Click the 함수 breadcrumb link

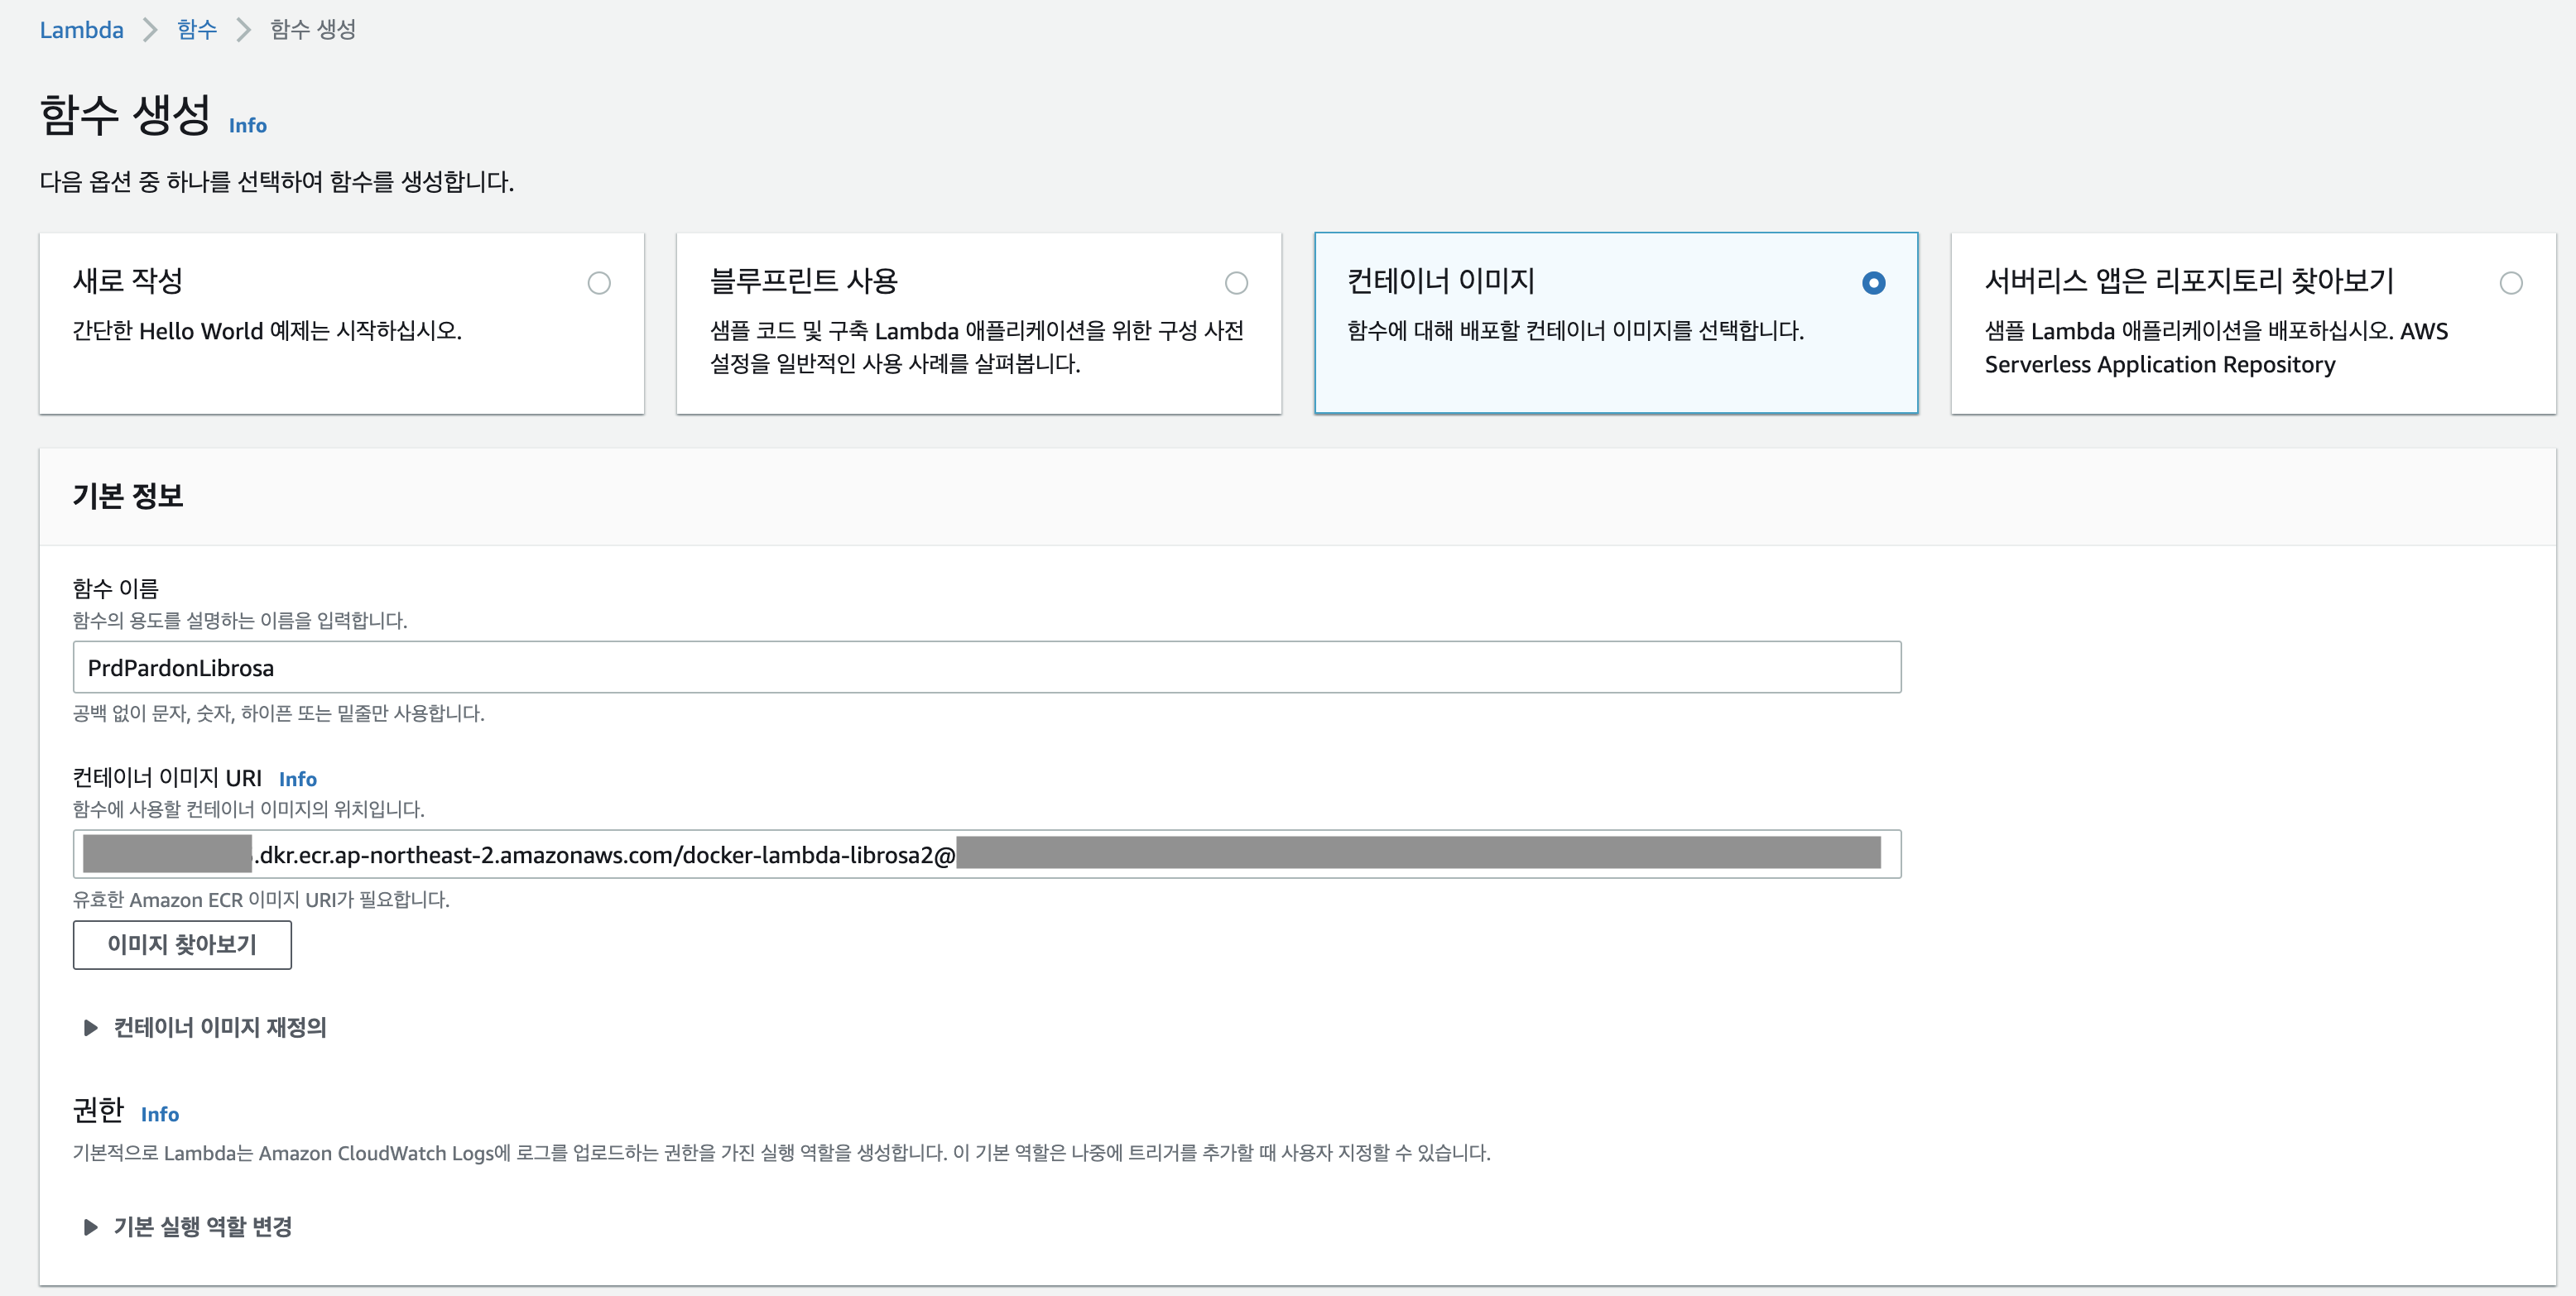(196, 30)
